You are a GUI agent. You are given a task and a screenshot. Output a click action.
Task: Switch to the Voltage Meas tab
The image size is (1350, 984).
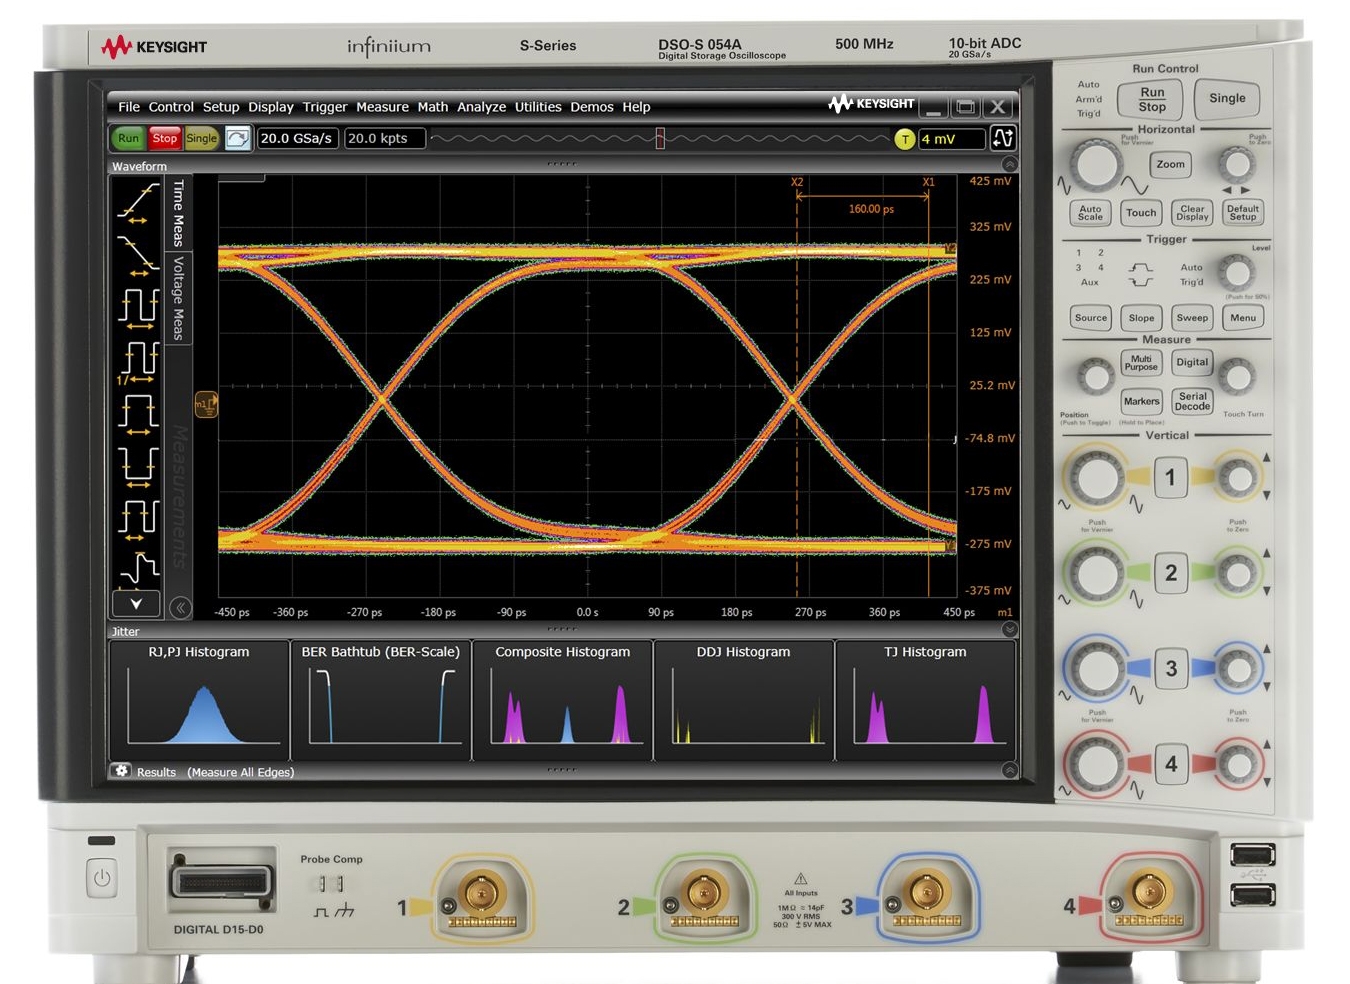point(178,298)
